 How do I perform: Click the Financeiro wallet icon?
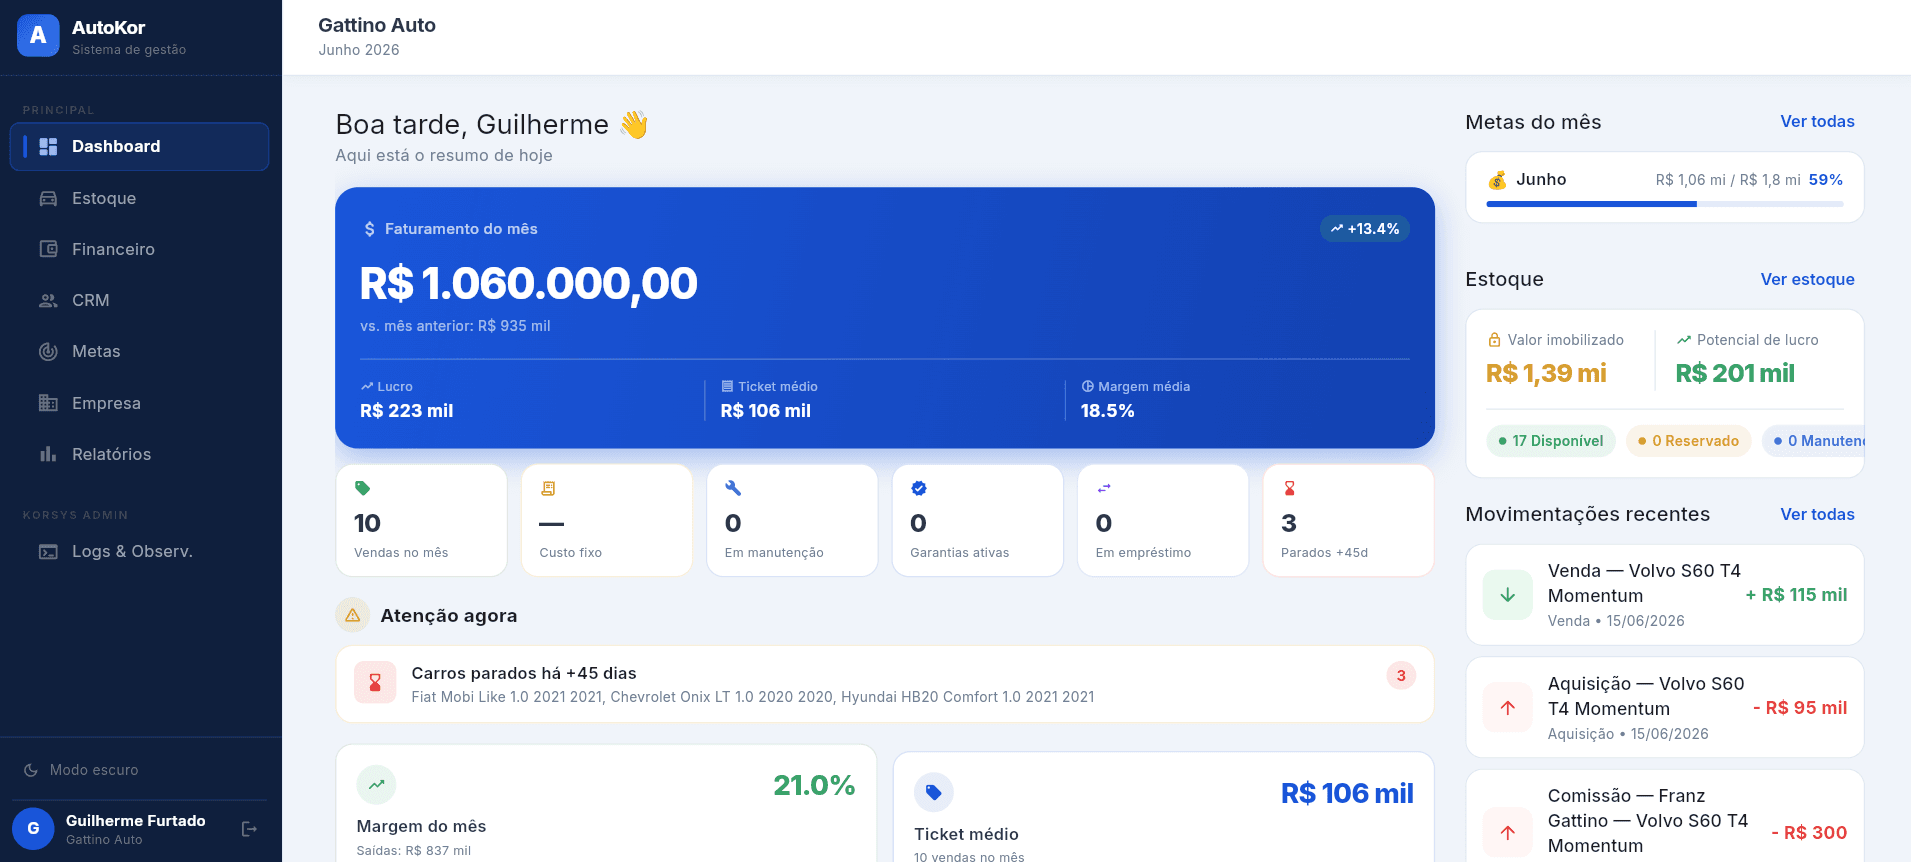click(48, 249)
